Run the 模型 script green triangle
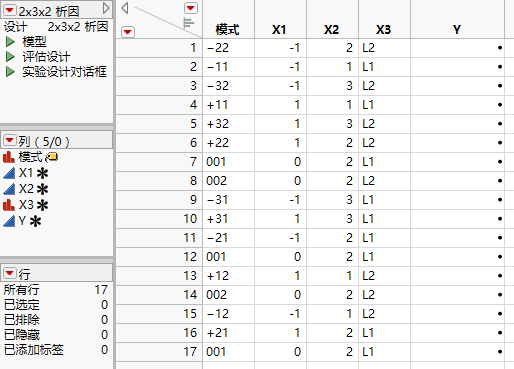The image size is (514, 369). (x=10, y=42)
